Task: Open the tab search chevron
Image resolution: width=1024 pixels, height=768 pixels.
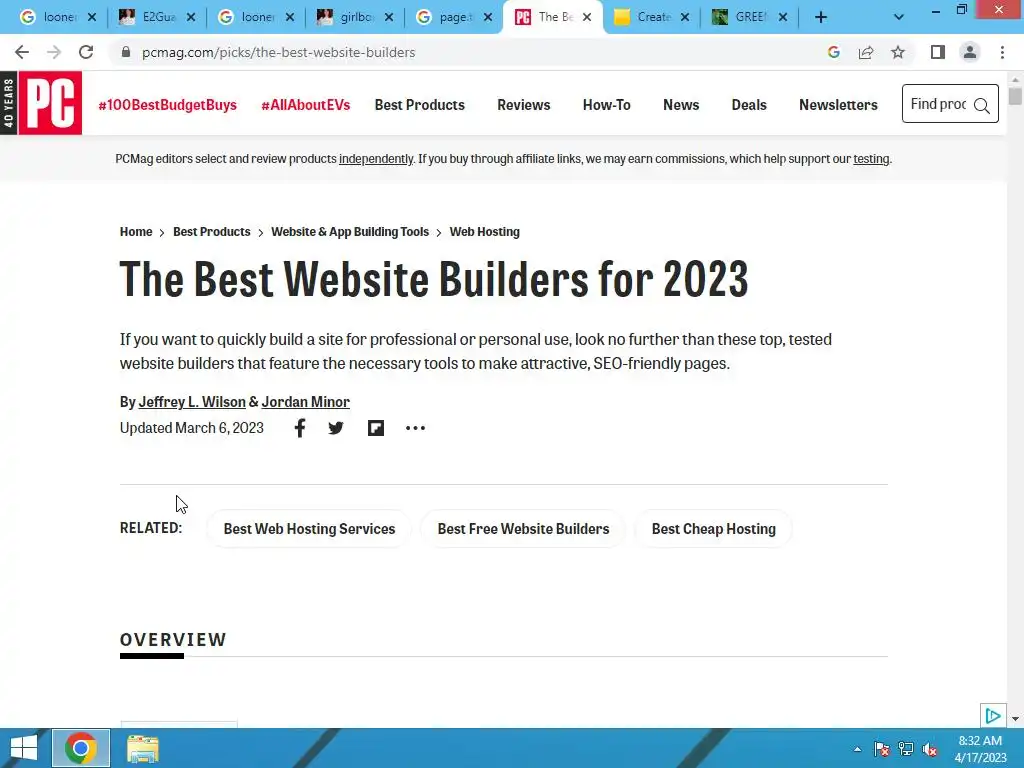Action: click(899, 18)
